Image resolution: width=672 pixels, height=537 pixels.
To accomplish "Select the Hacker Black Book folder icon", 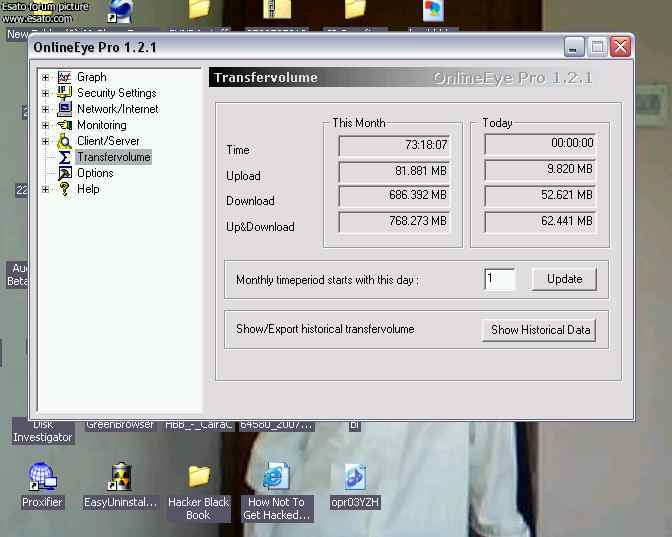I will tap(198, 476).
